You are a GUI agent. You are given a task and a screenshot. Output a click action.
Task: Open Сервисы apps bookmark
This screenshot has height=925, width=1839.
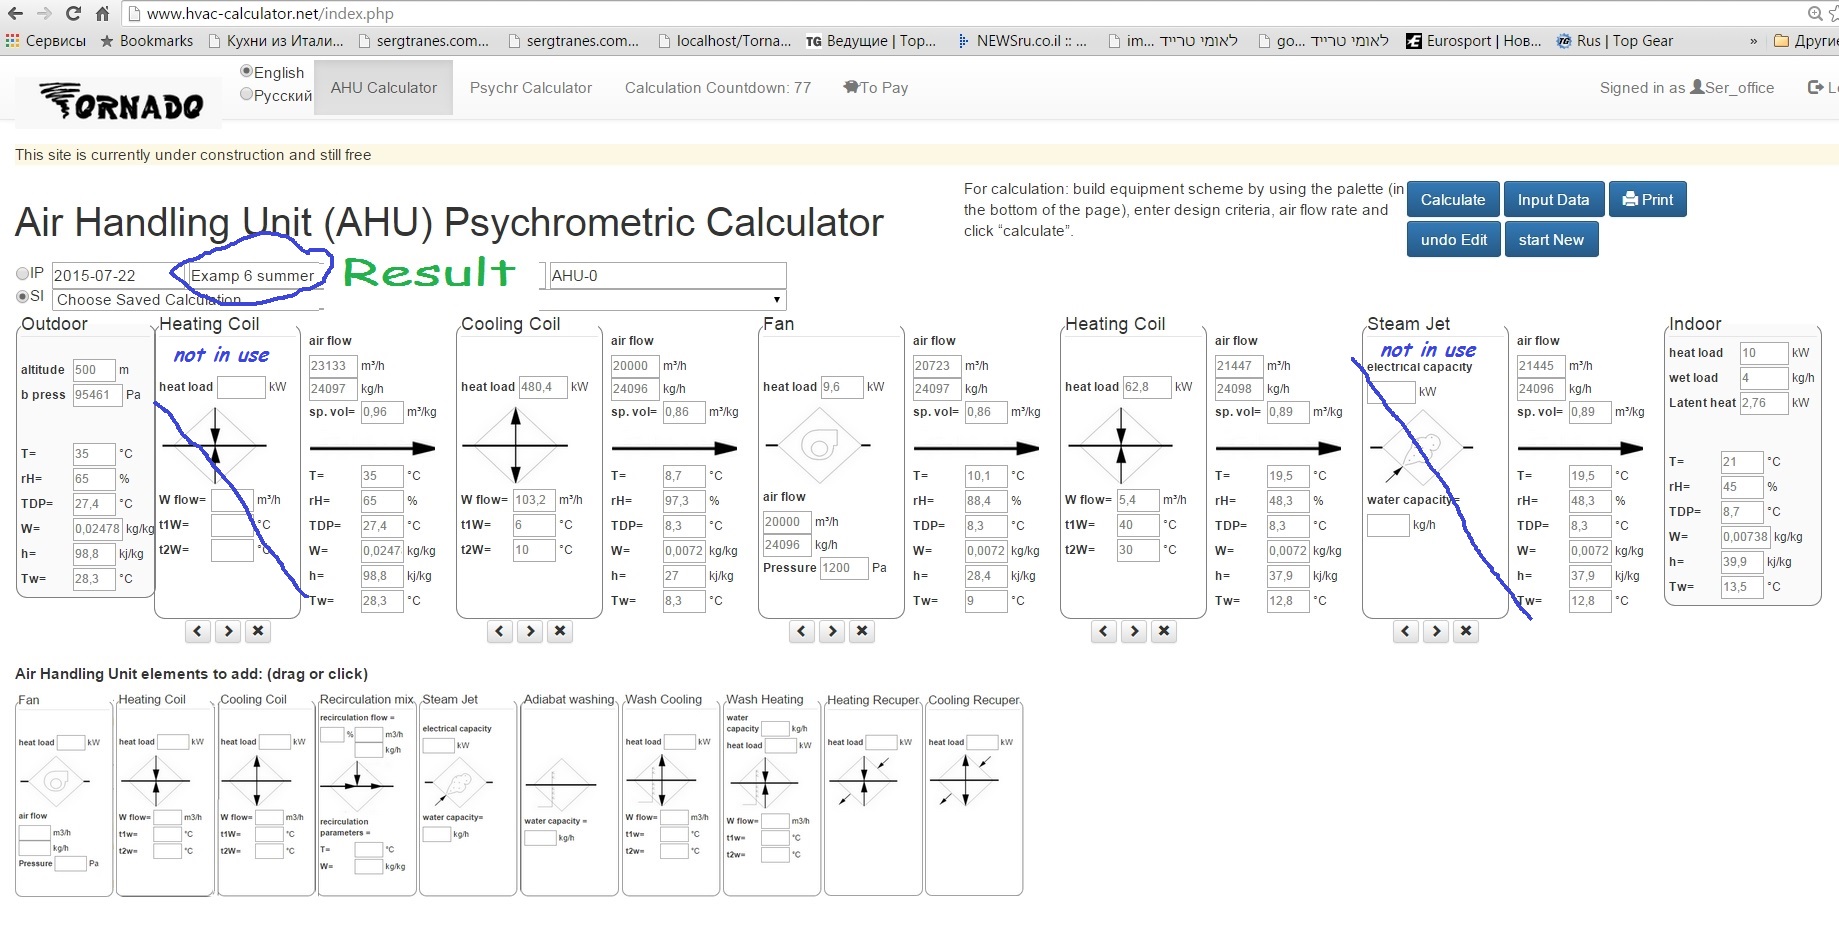46,41
